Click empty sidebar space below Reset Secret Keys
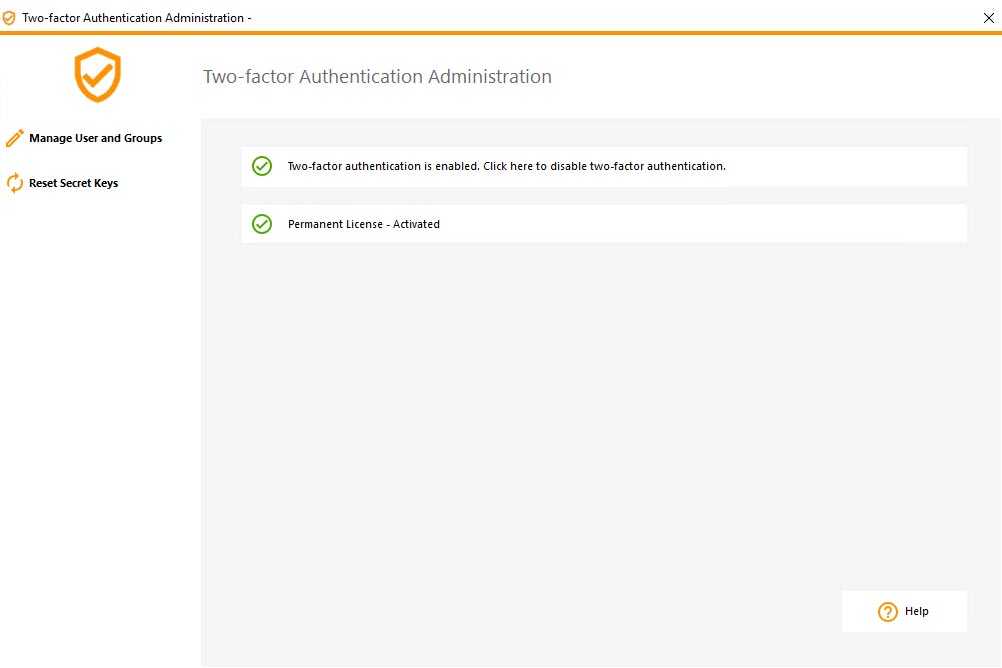 100,400
